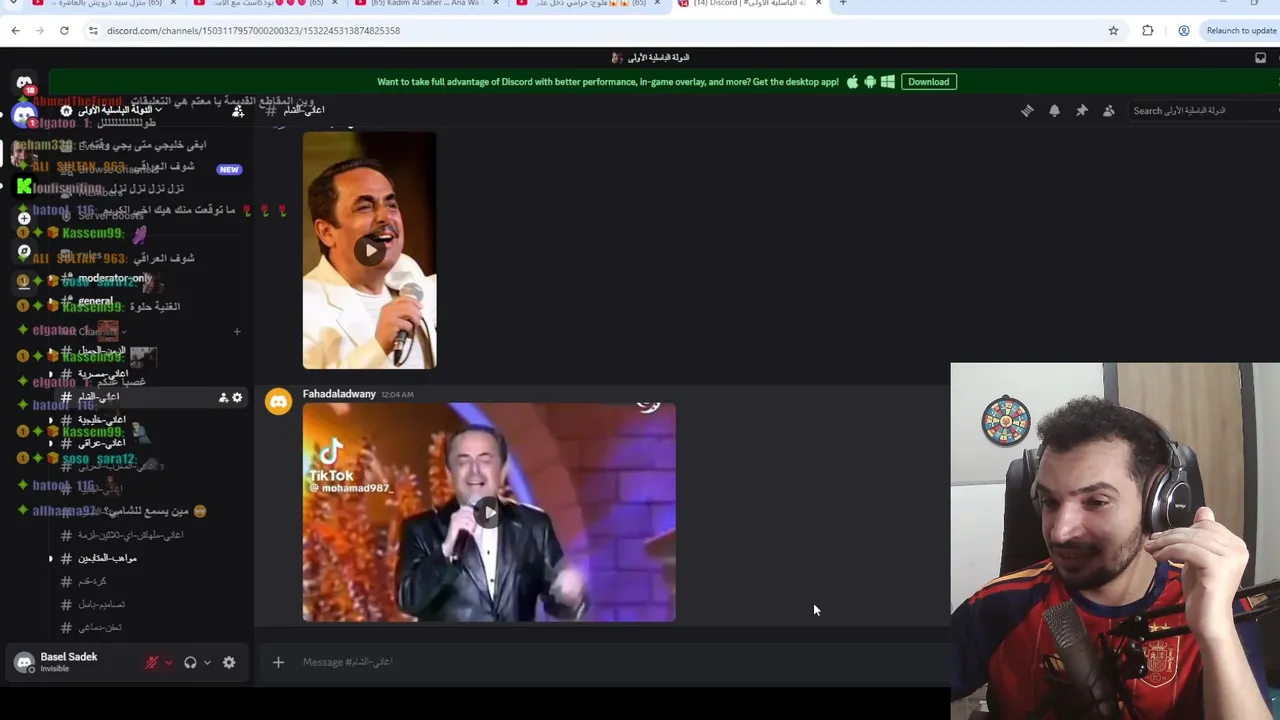The width and height of the screenshot is (1280, 720).
Task: Toggle the muted microphone button
Action: tap(152, 662)
